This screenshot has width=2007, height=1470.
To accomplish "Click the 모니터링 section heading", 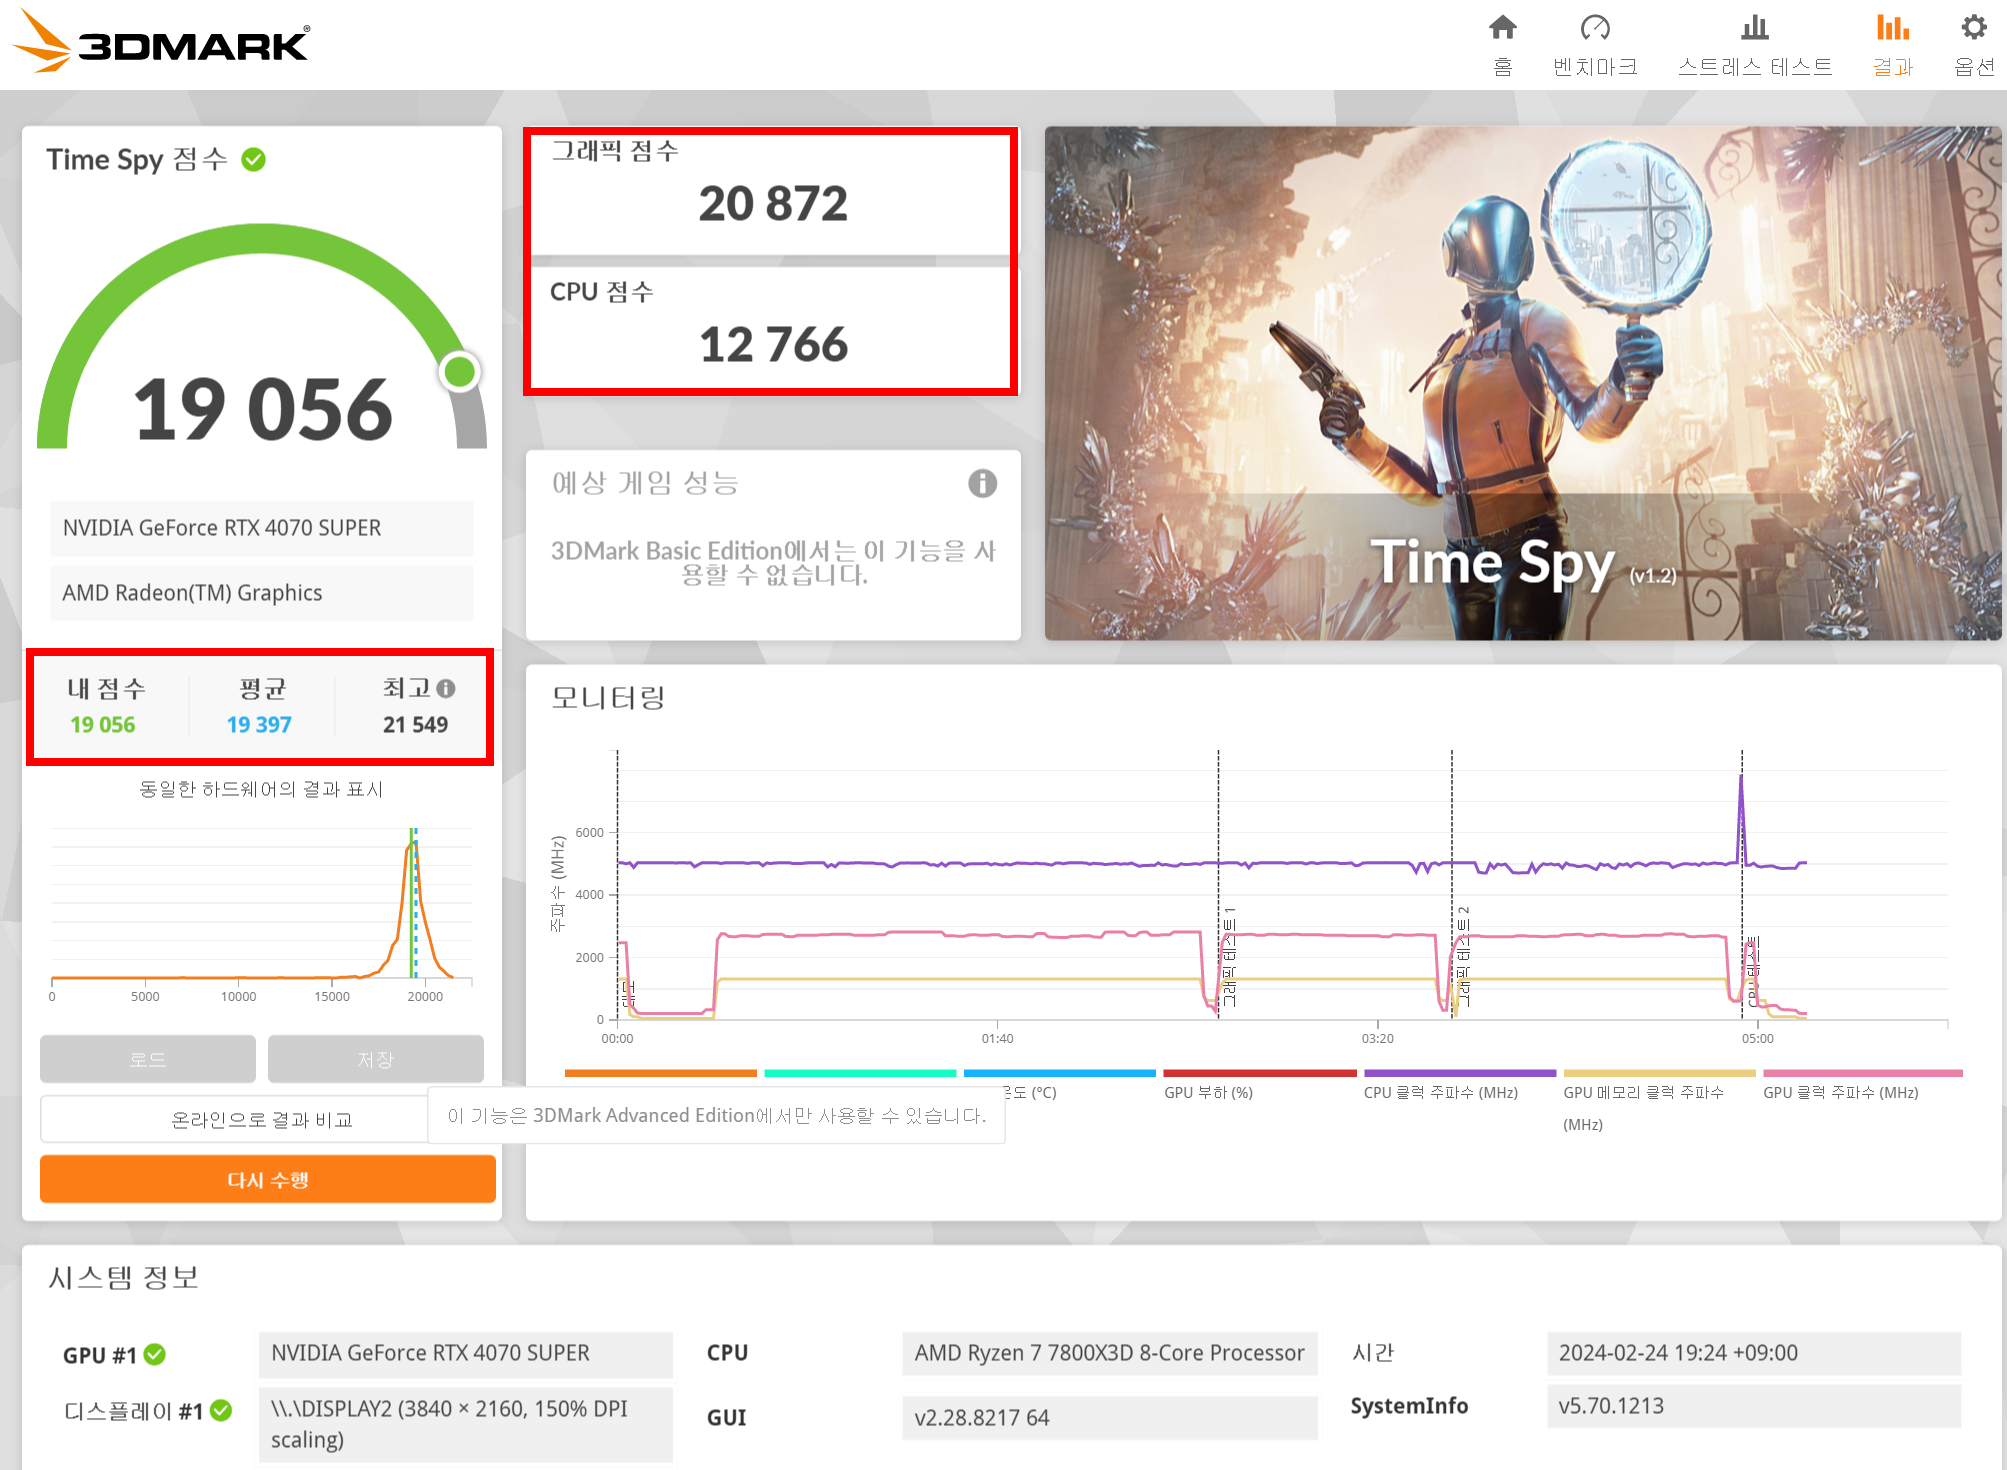I will 608,698.
